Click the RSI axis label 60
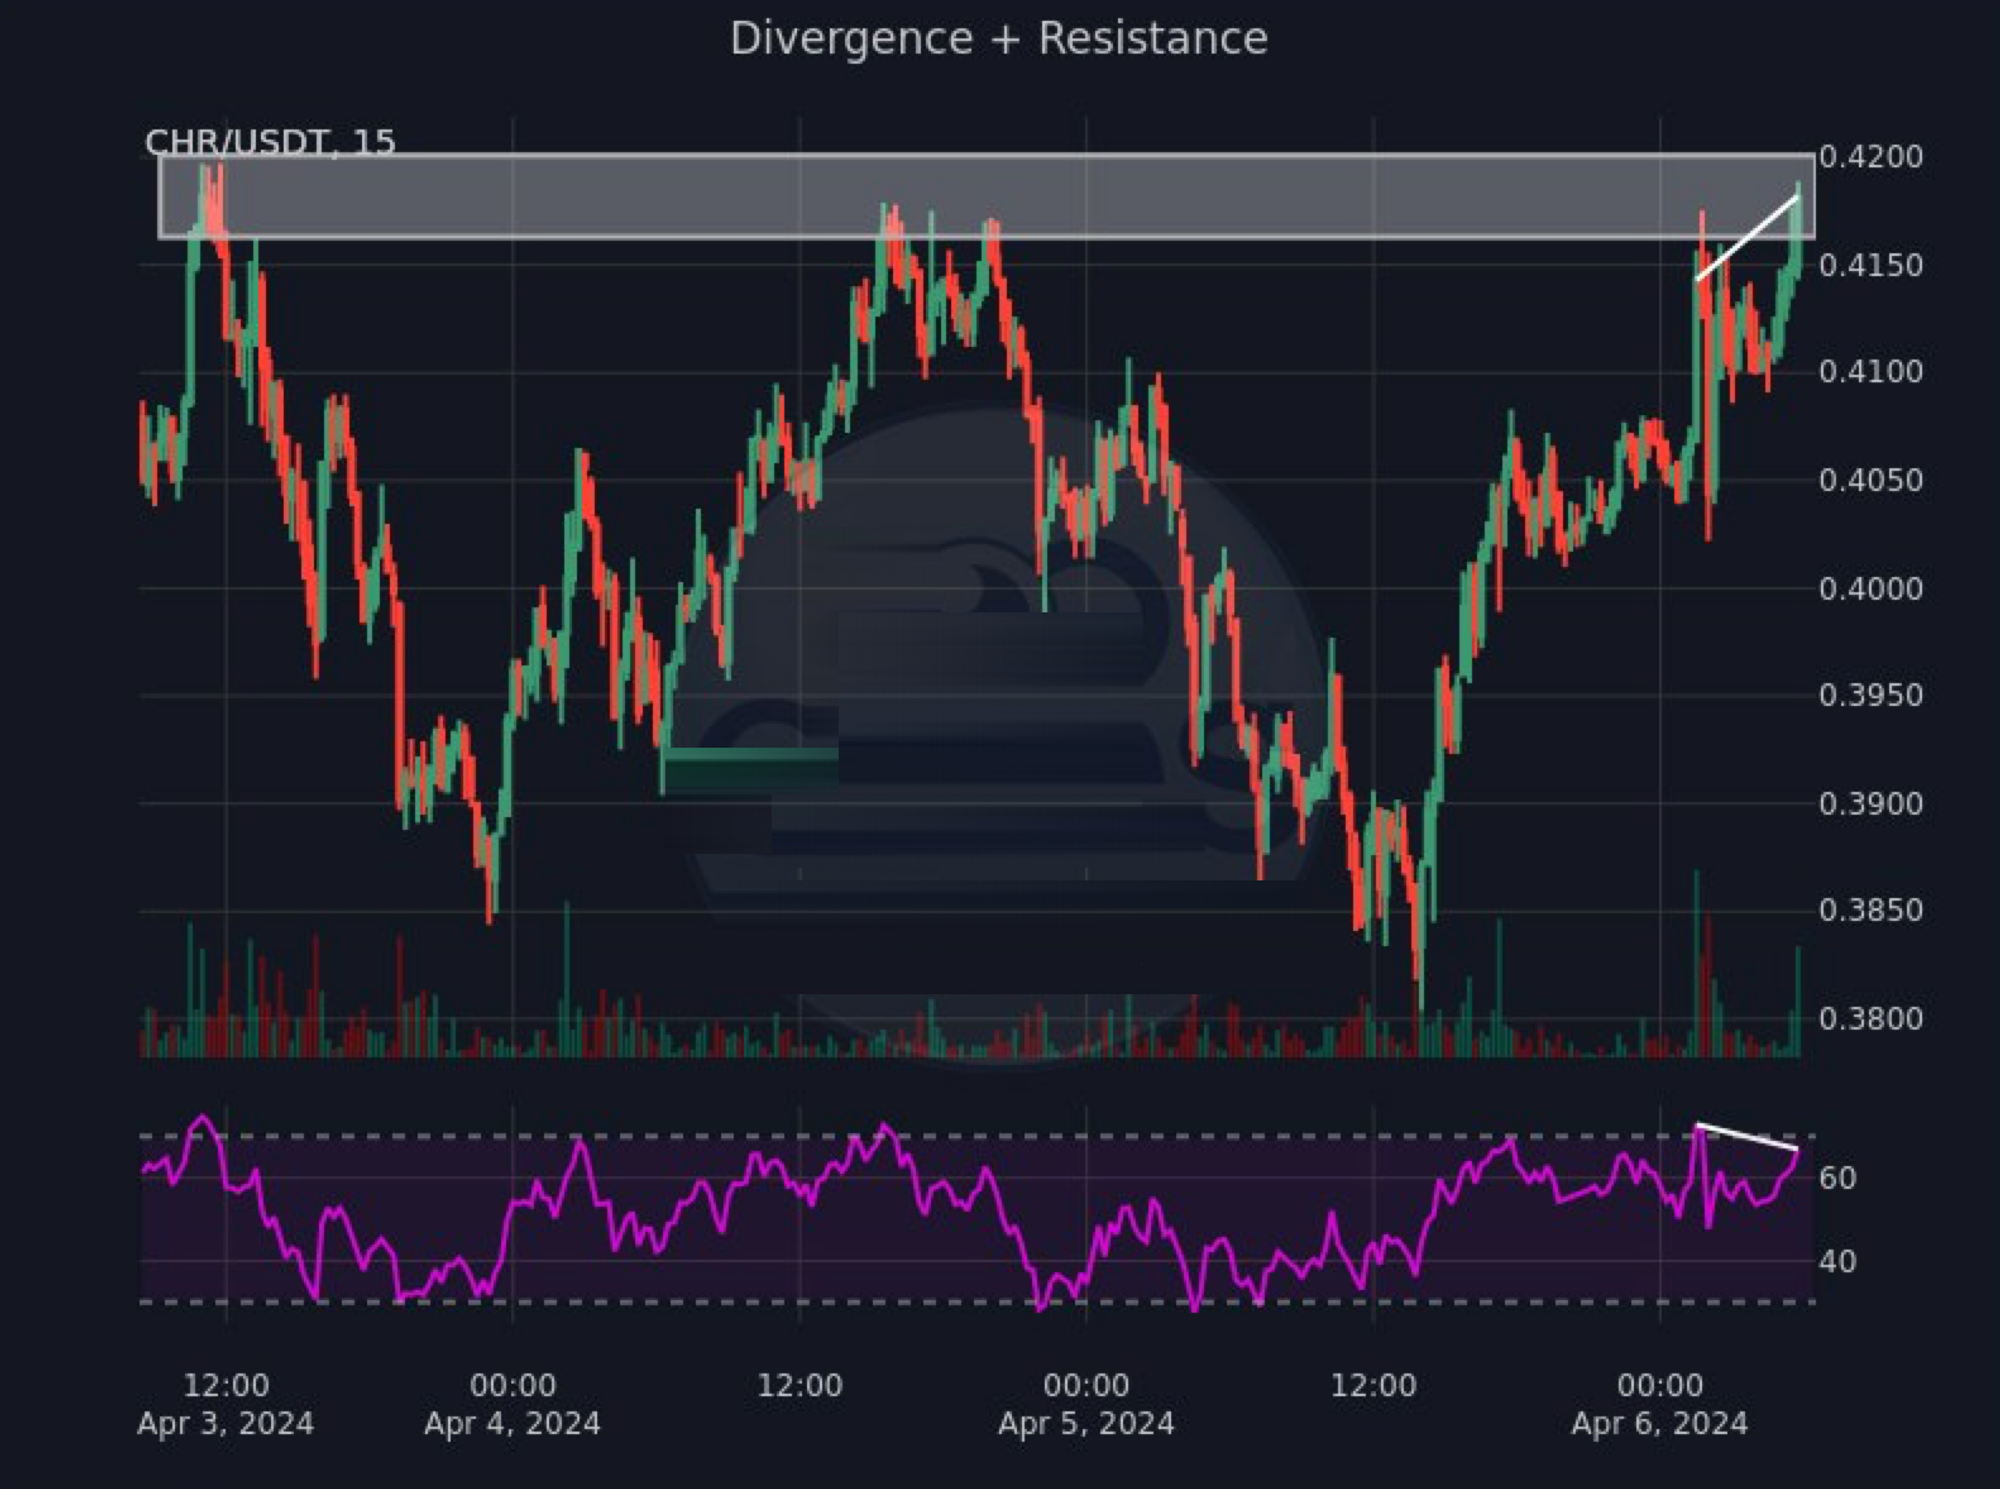Screen dimensions: 2000x1489 click(x=1837, y=1178)
